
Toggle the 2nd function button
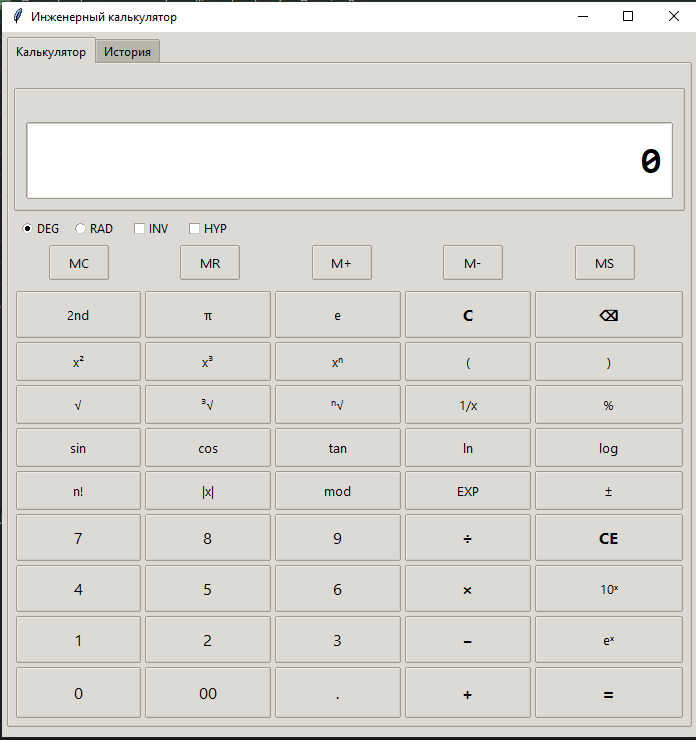click(78, 315)
